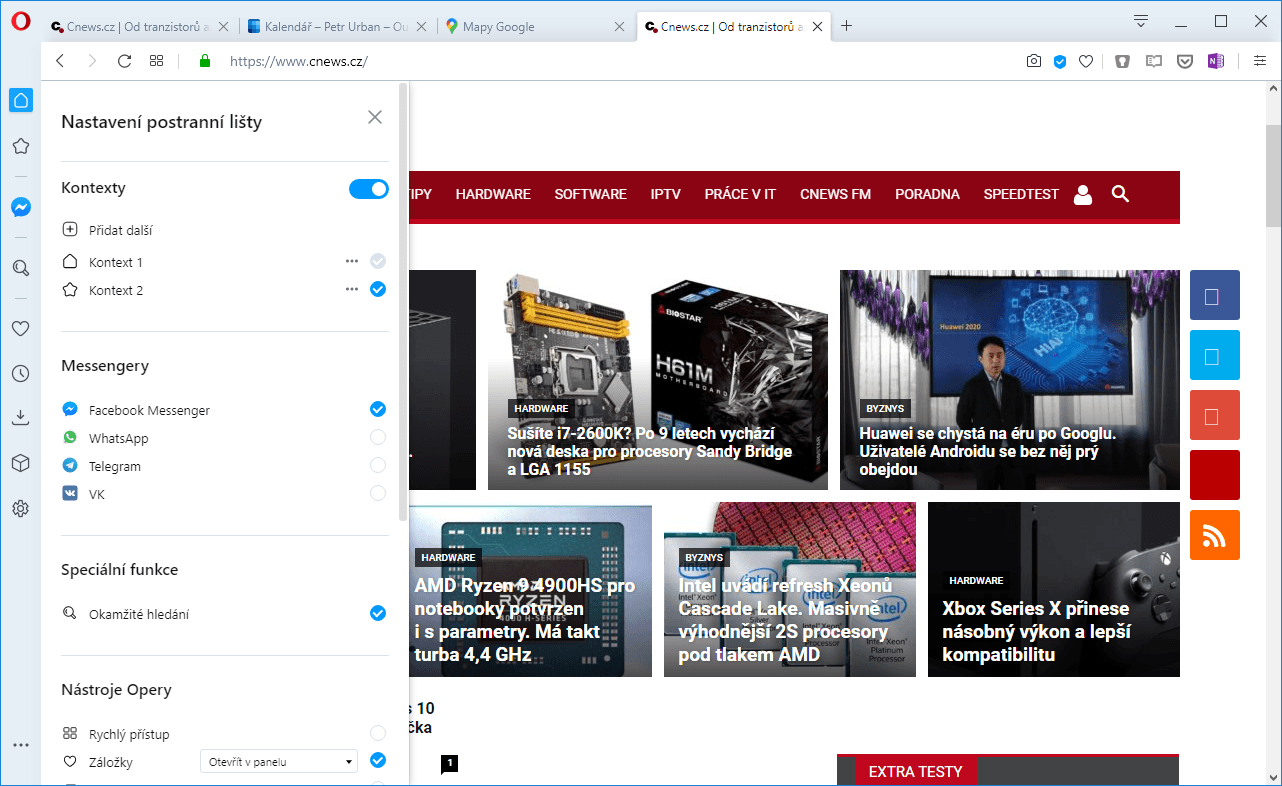
Task: Open Extensions cube icon in sidebar
Action: pos(20,463)
